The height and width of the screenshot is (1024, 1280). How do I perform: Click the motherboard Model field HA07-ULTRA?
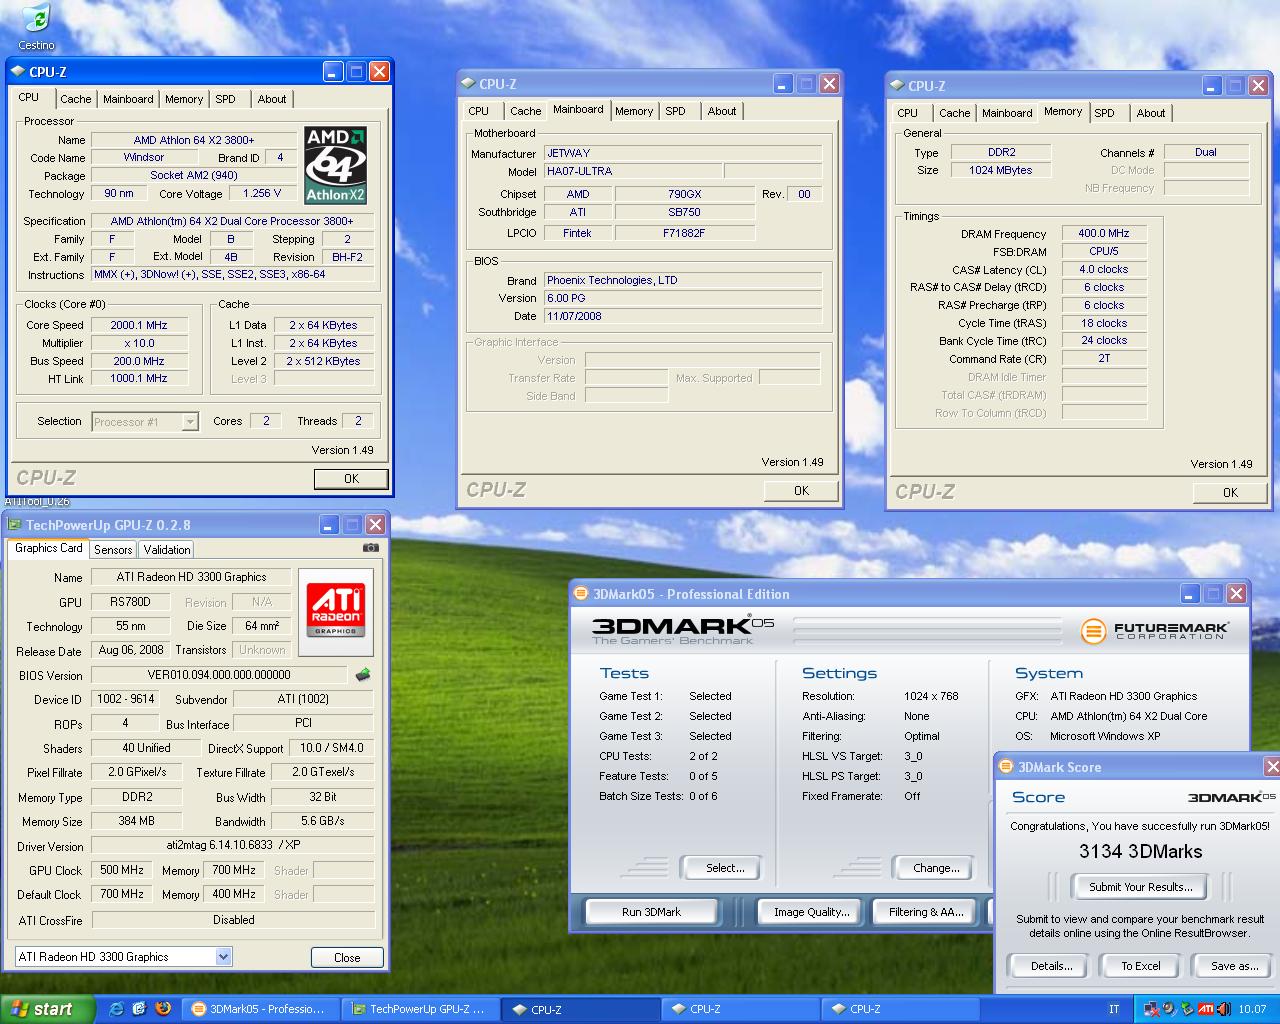(x=633, y=171)
